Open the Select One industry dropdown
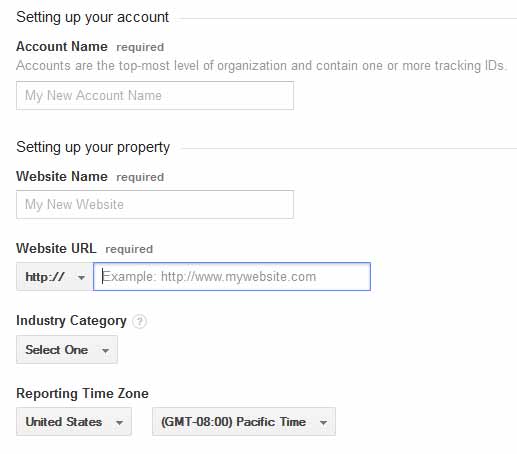The height and width of the screenshot is (454, 517). click(67, 350)
